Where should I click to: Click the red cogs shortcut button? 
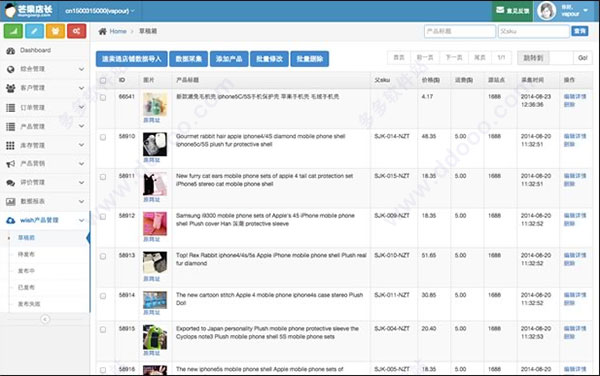77,31
